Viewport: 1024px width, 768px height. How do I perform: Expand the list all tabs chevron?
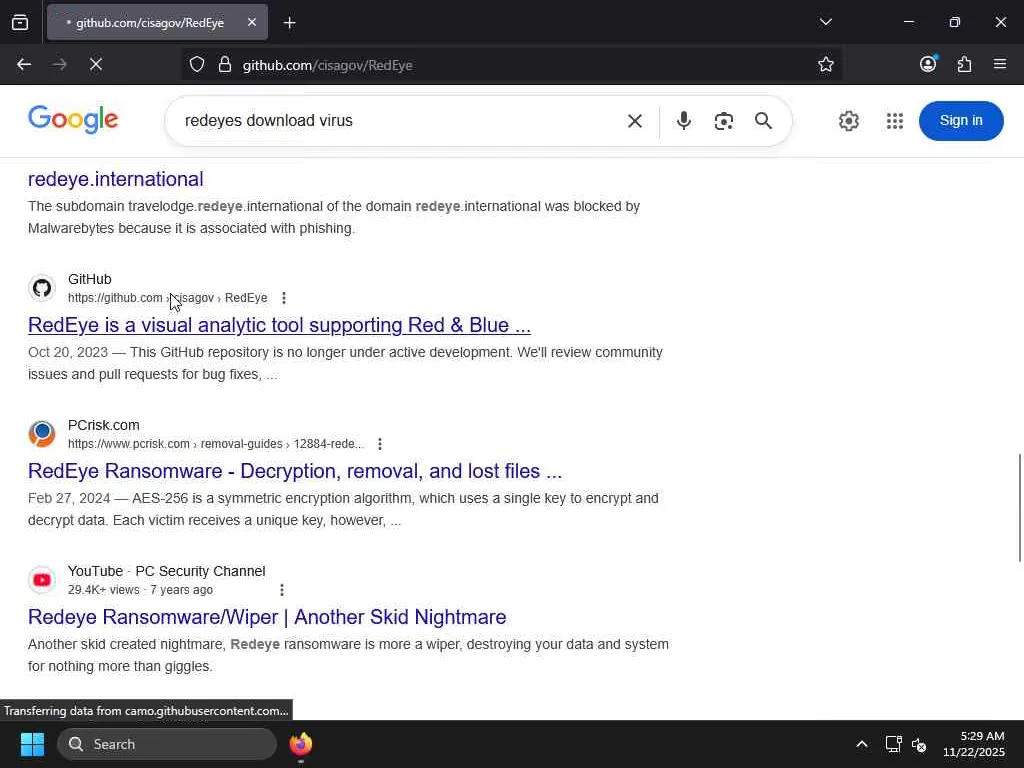825,22
